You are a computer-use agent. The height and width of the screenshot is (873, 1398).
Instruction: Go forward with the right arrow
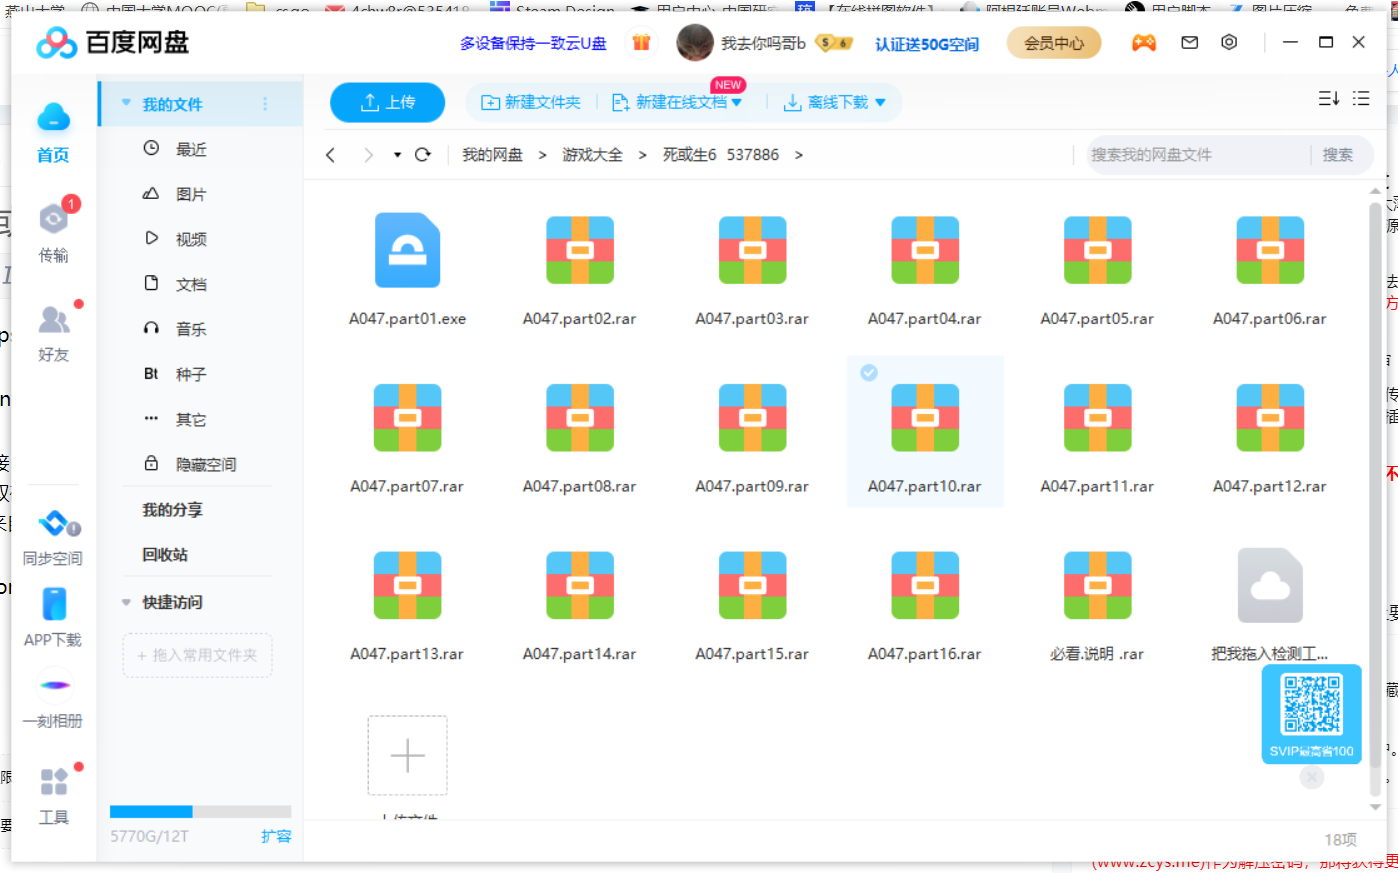click(369, 155)
